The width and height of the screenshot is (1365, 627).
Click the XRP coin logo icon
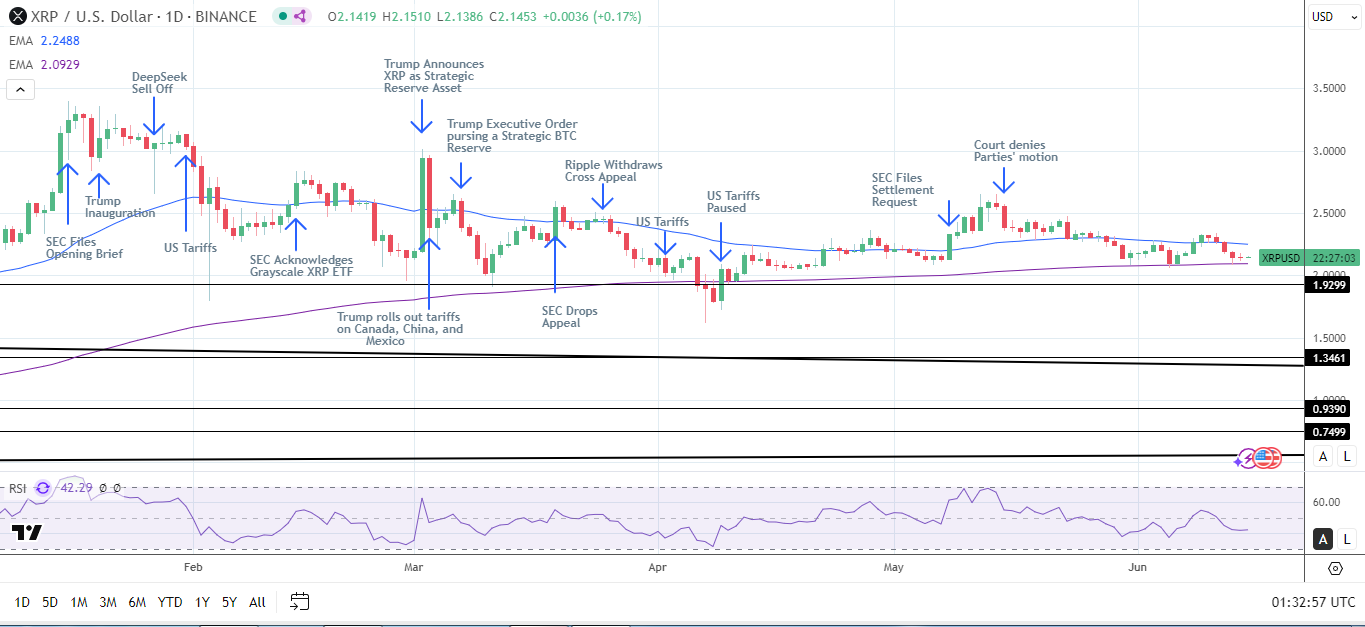coord(17,16)
